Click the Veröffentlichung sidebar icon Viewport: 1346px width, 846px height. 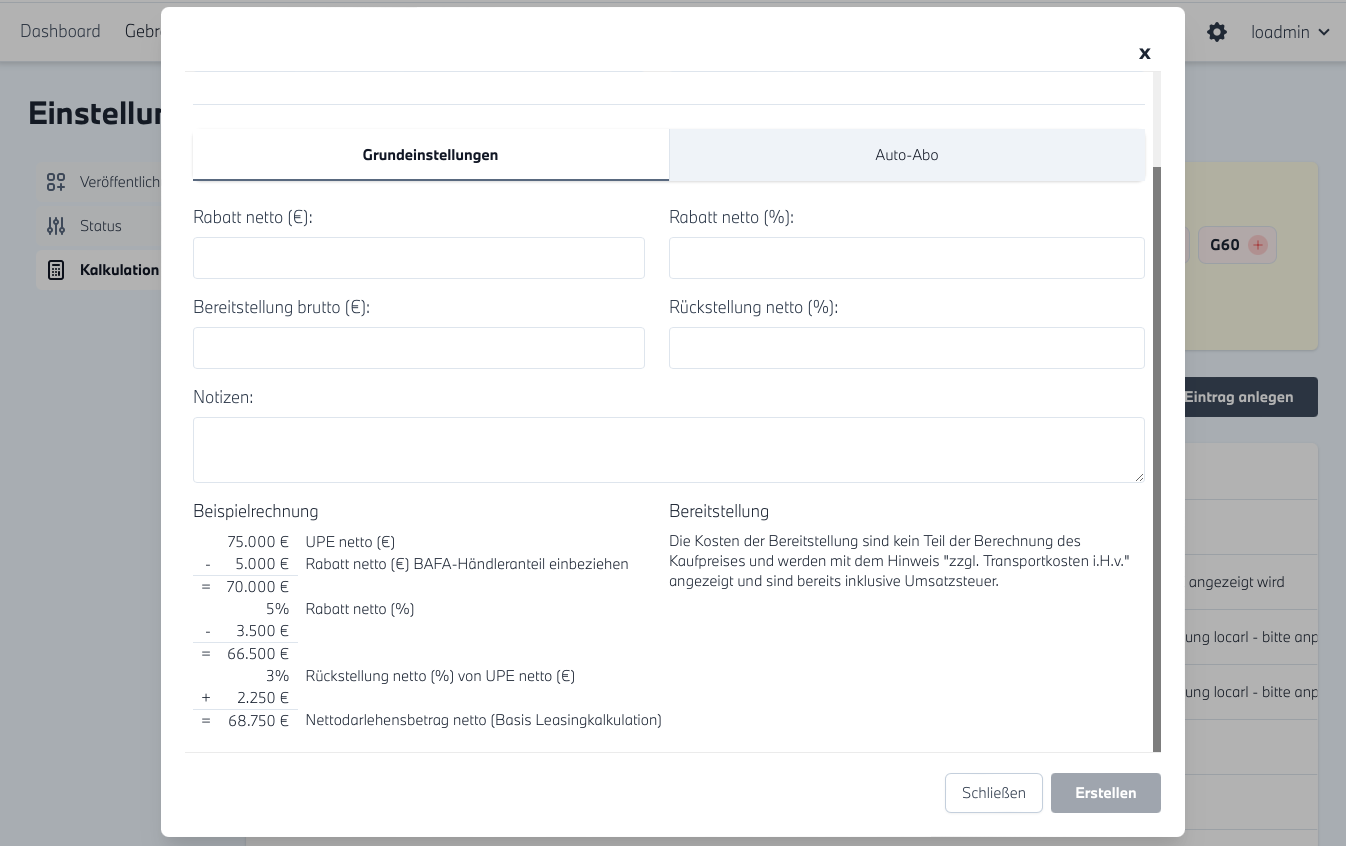pyautogui.click(x=56, y=182)
